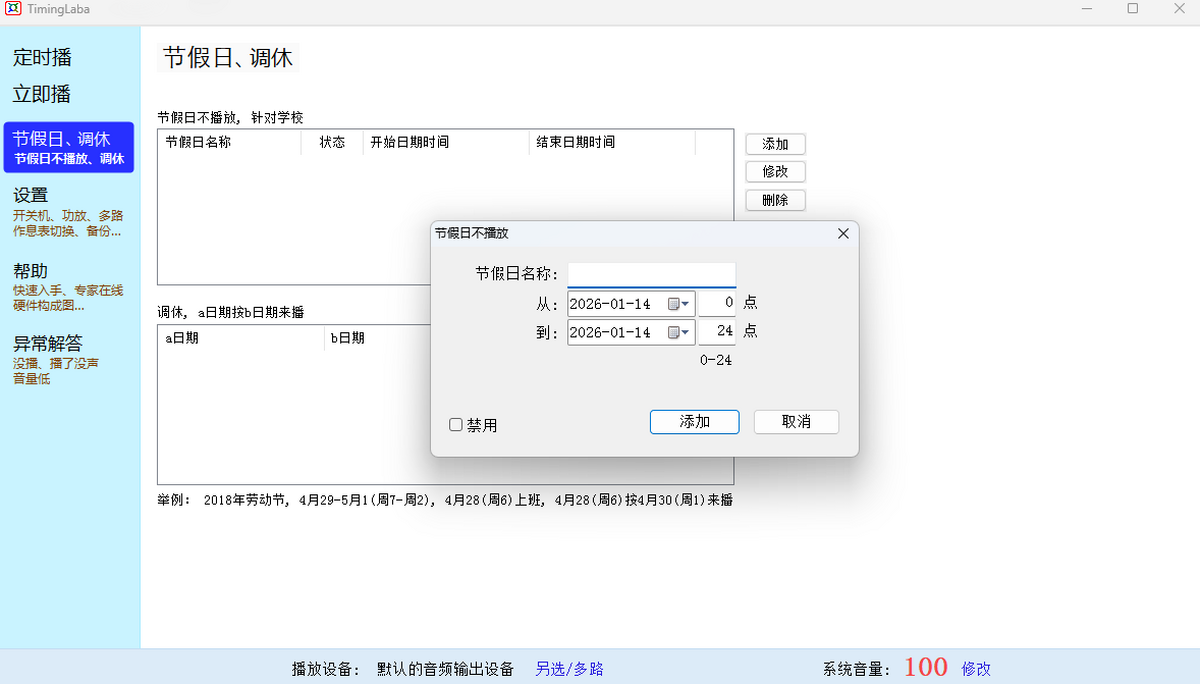Close the 节假日不播放 dialog
Image resolution: width=1200 pixels, height=684 pixels.
842,233
